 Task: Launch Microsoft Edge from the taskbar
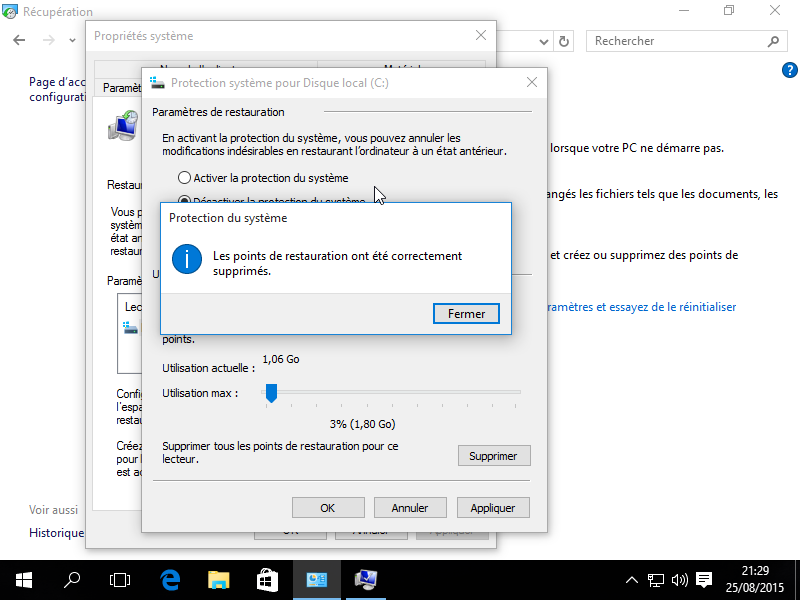click(169, 579)
